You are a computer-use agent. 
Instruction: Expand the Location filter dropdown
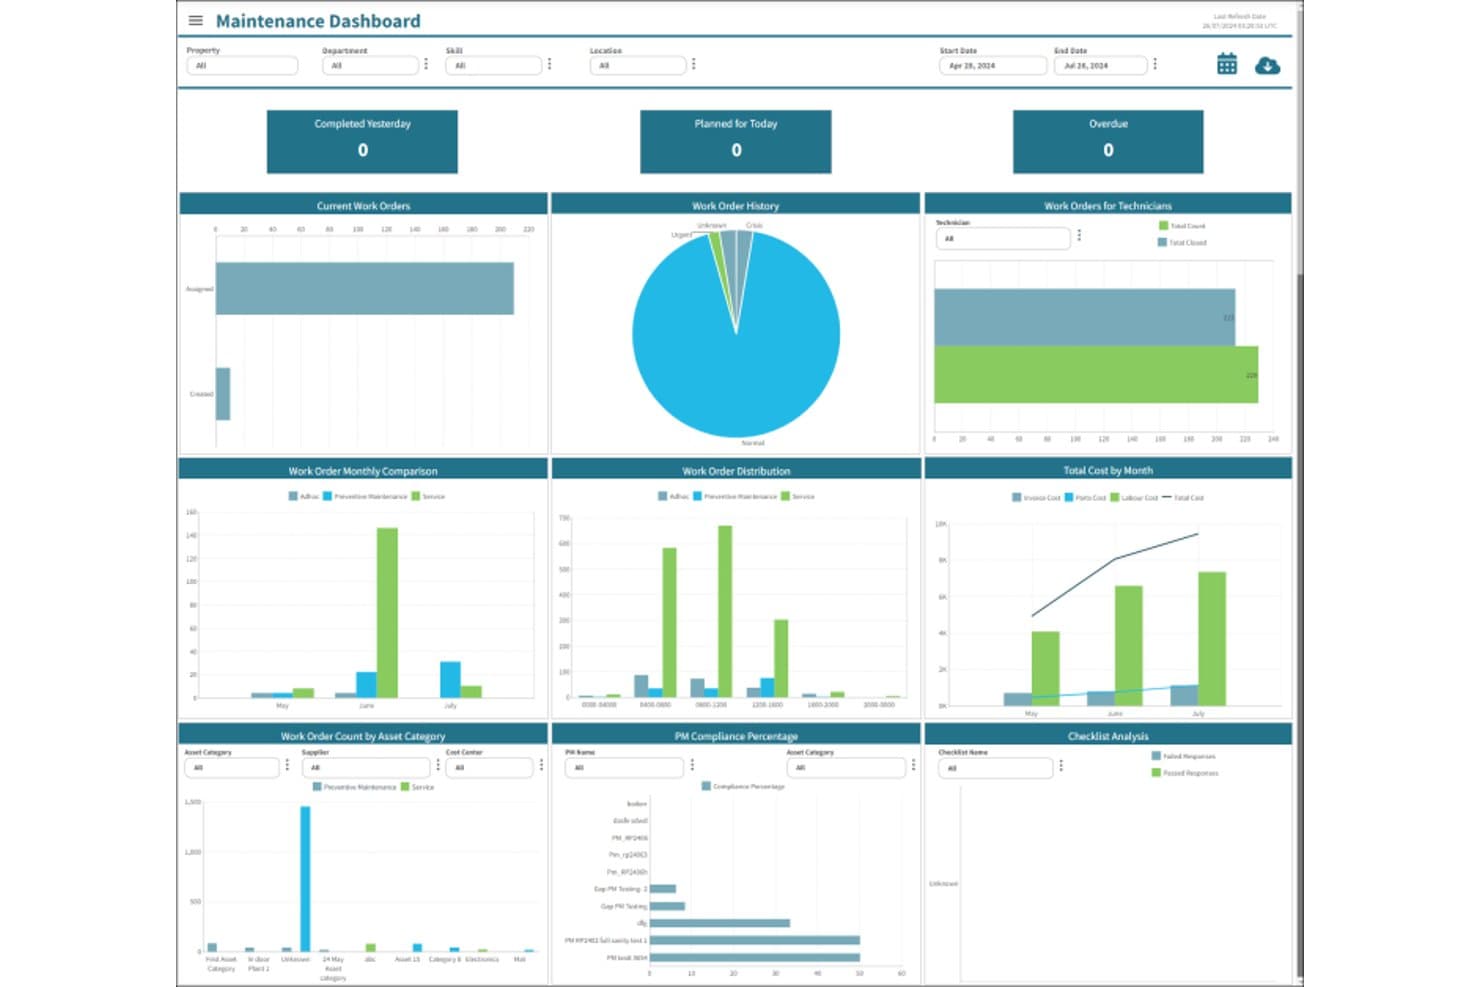tap(637, 66)
